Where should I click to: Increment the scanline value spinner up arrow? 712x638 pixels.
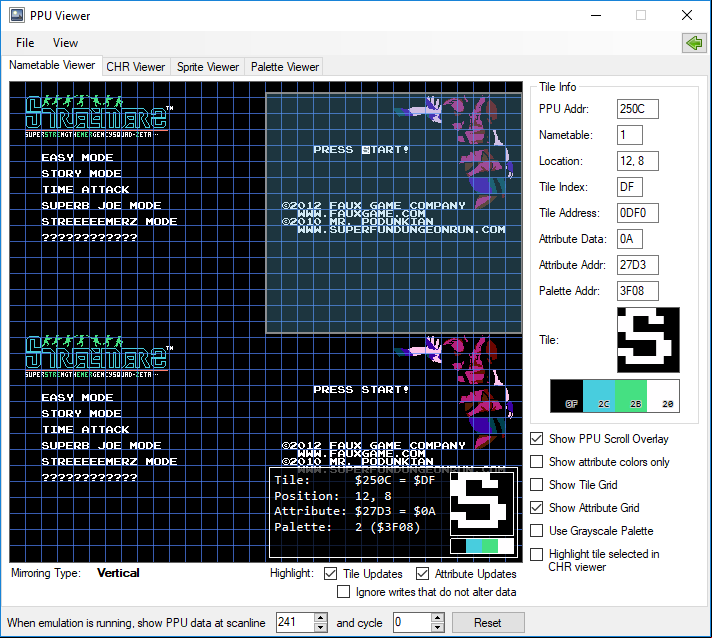pyautogui.click(x=321, y=618)
